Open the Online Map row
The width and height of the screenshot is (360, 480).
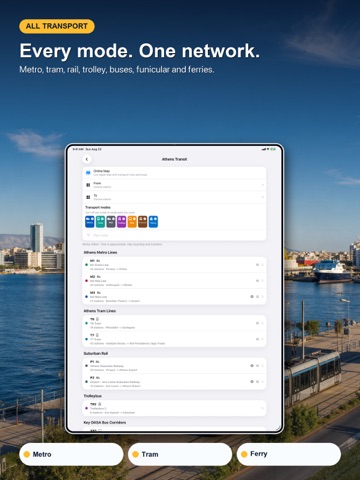point(174,173)
